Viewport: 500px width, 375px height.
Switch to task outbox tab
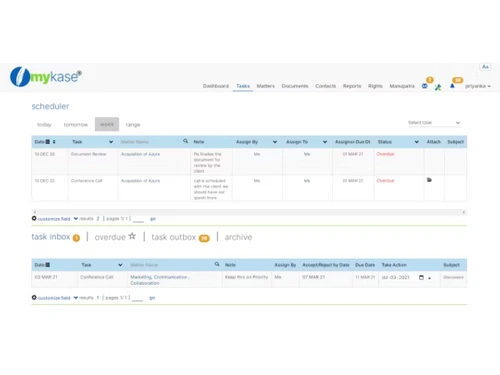pyautogui.click(x=174, y=237)
